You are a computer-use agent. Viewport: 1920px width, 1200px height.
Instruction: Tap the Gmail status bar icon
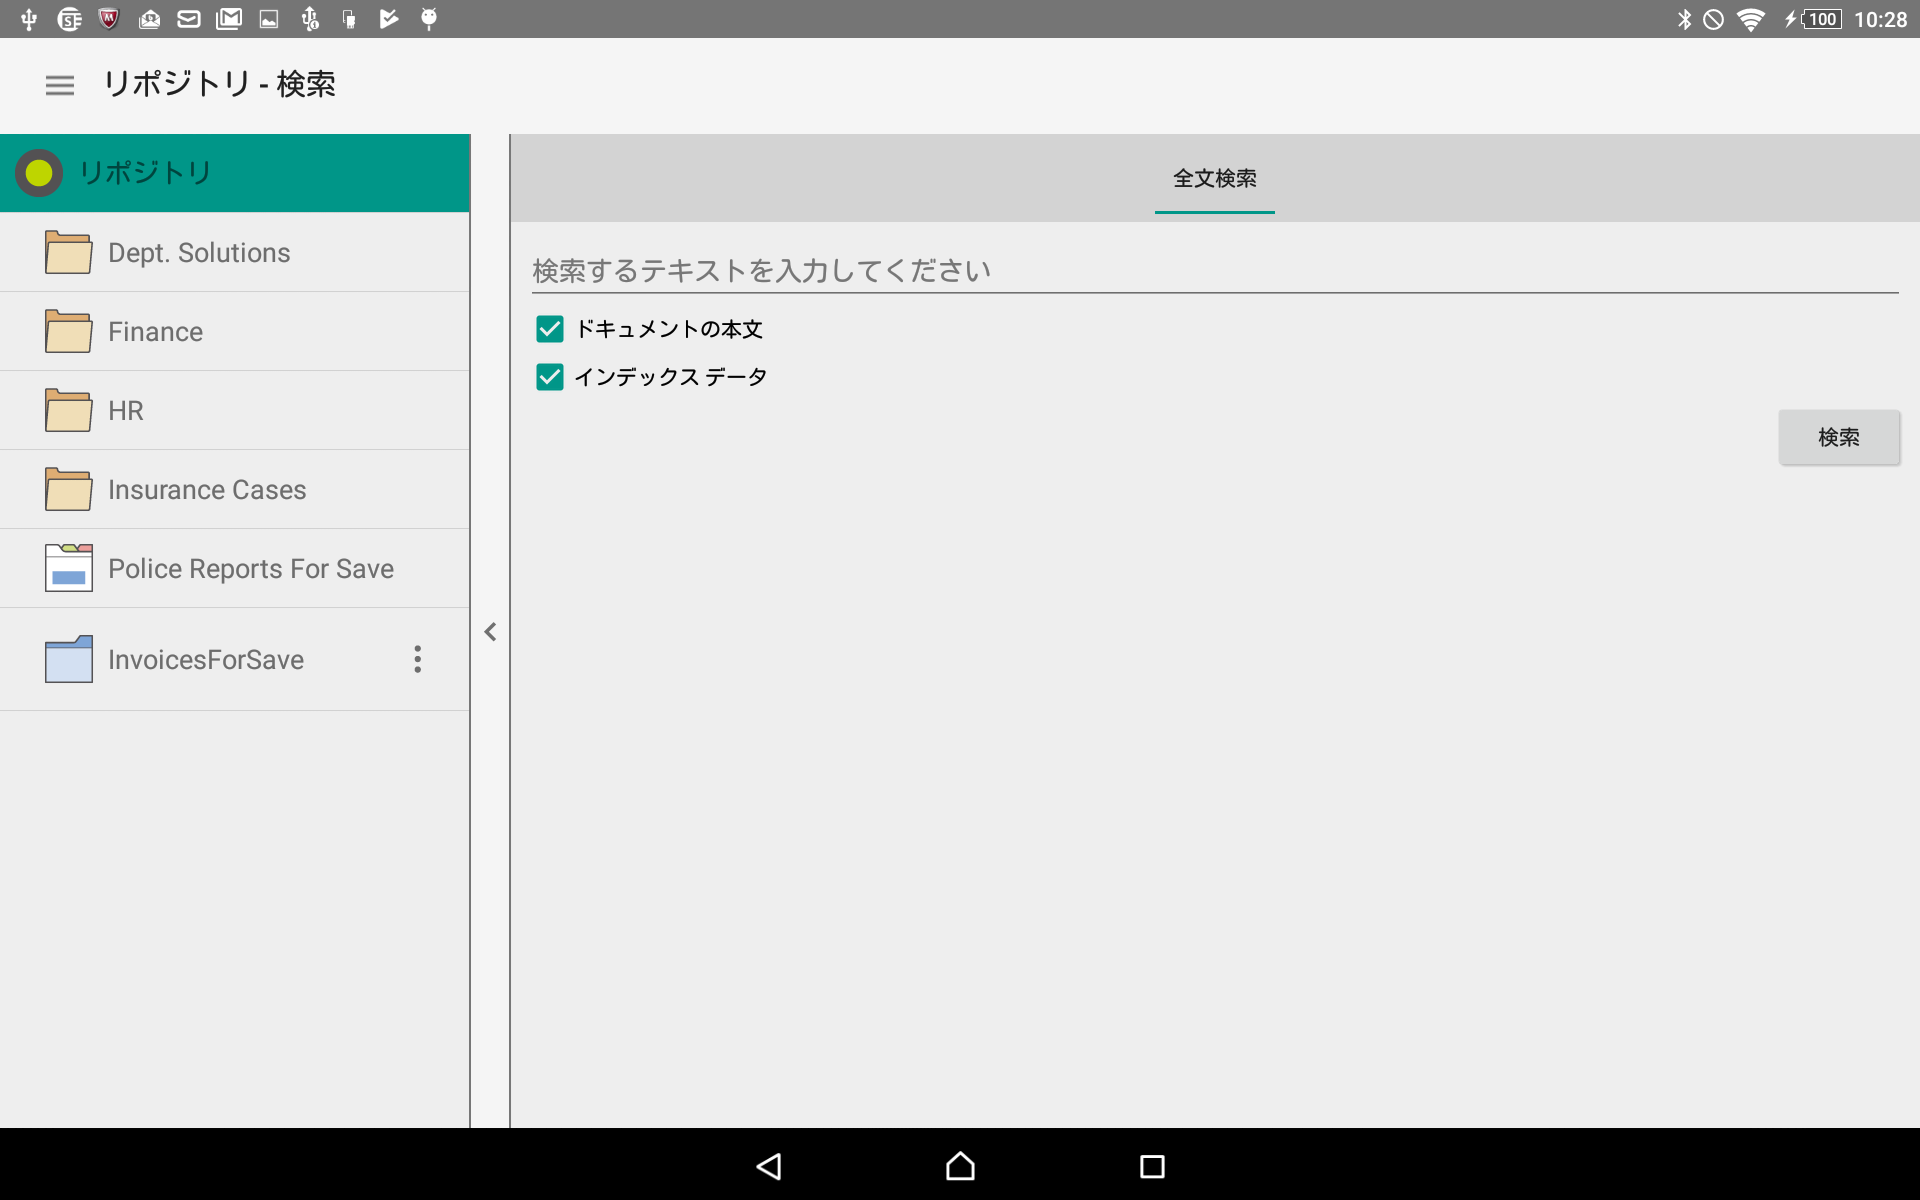pos(229,19)
